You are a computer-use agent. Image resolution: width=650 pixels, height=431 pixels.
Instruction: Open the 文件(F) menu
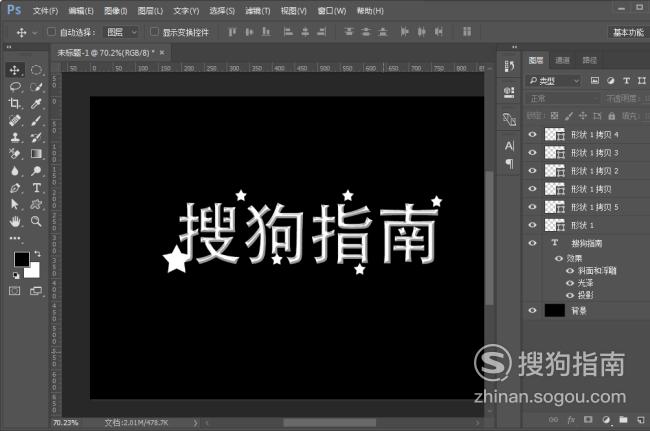pyautogui.click(x=46, y=11)
